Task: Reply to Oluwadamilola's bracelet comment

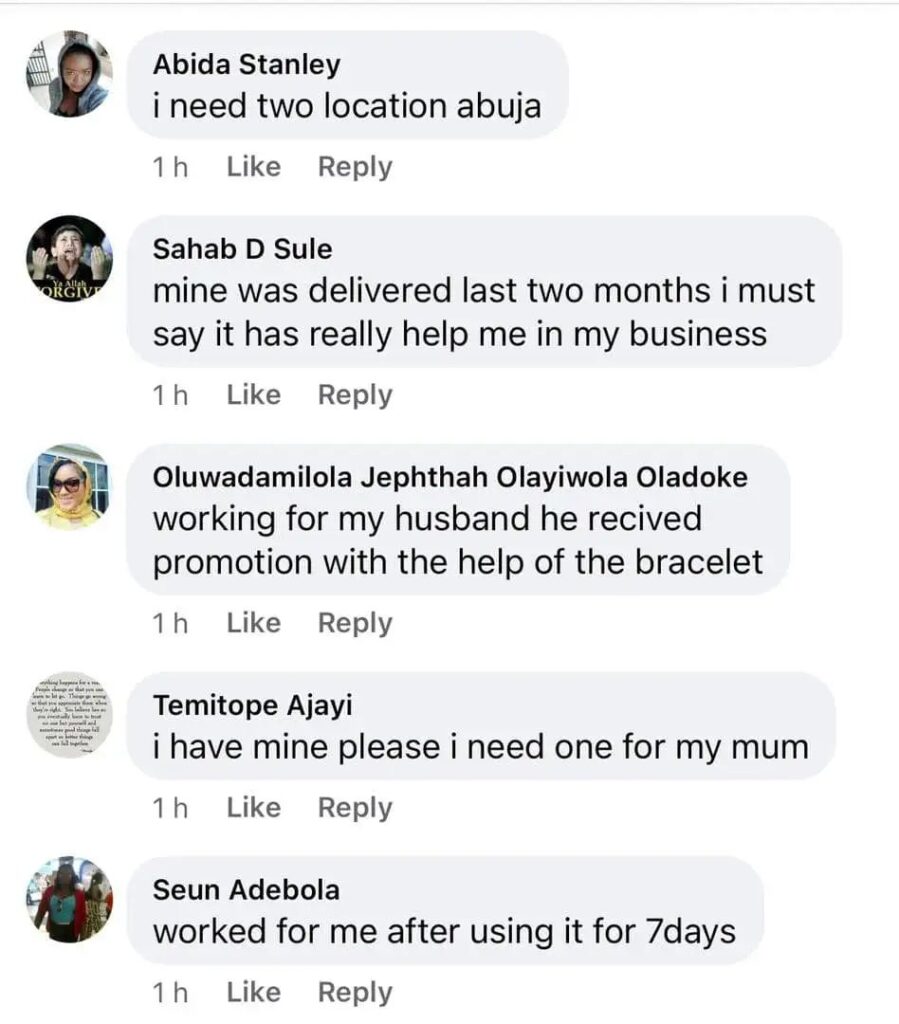Action: [355, 623]
